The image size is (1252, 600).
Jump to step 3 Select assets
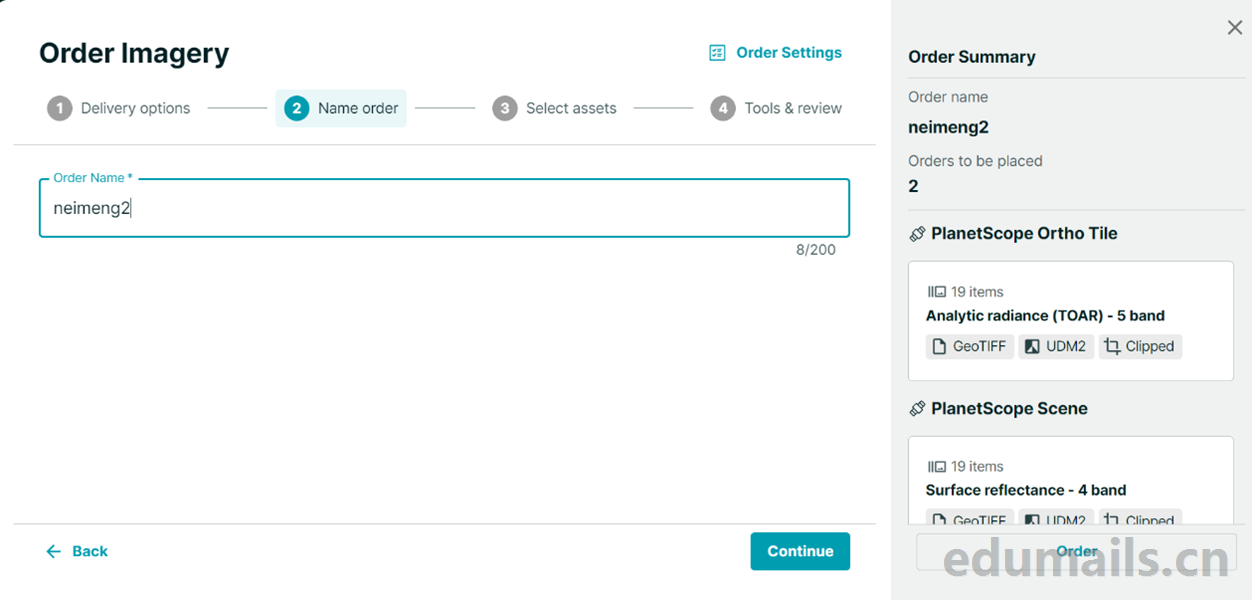pos(554,108)
